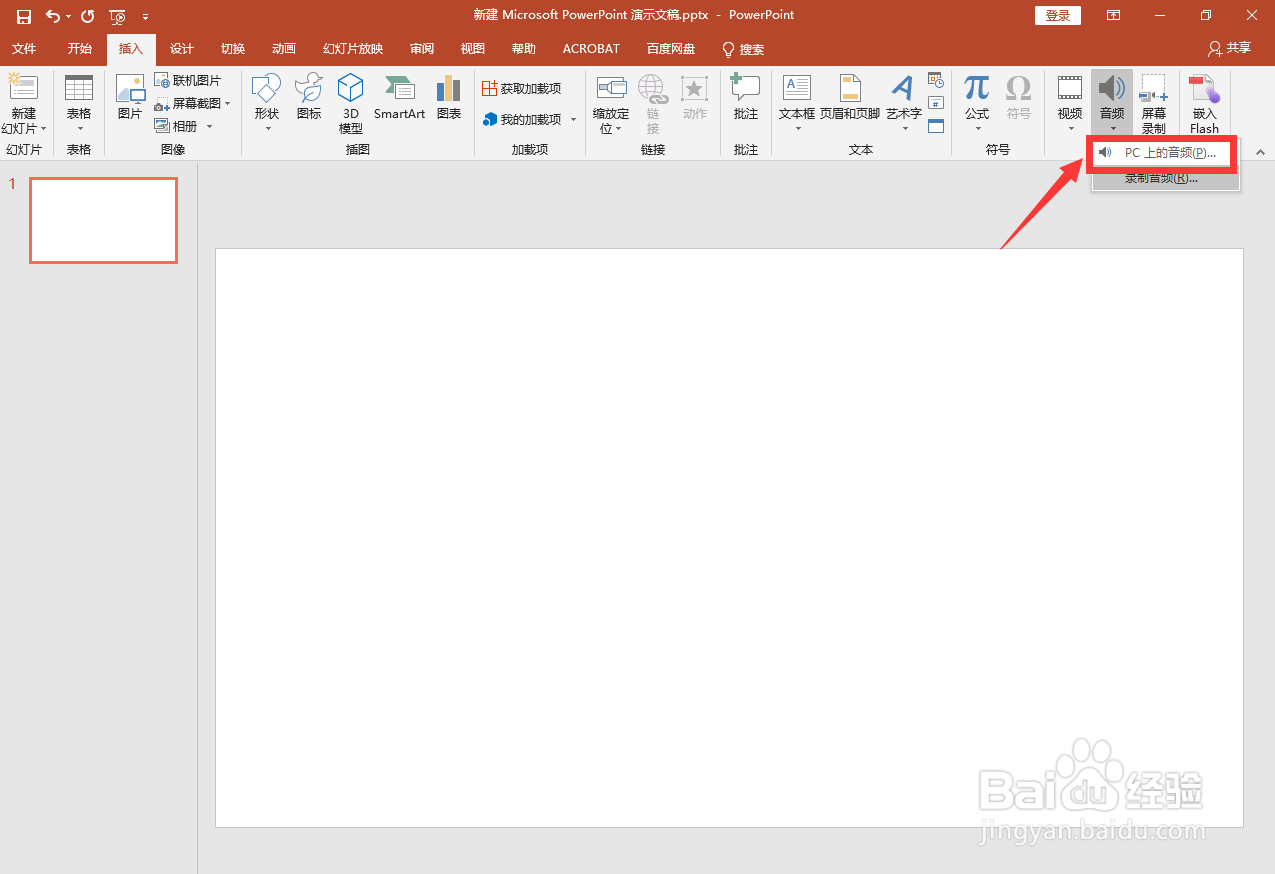Click the 公式 (Equation) pi icon
1275x874 pixels.
pos(977,88)
